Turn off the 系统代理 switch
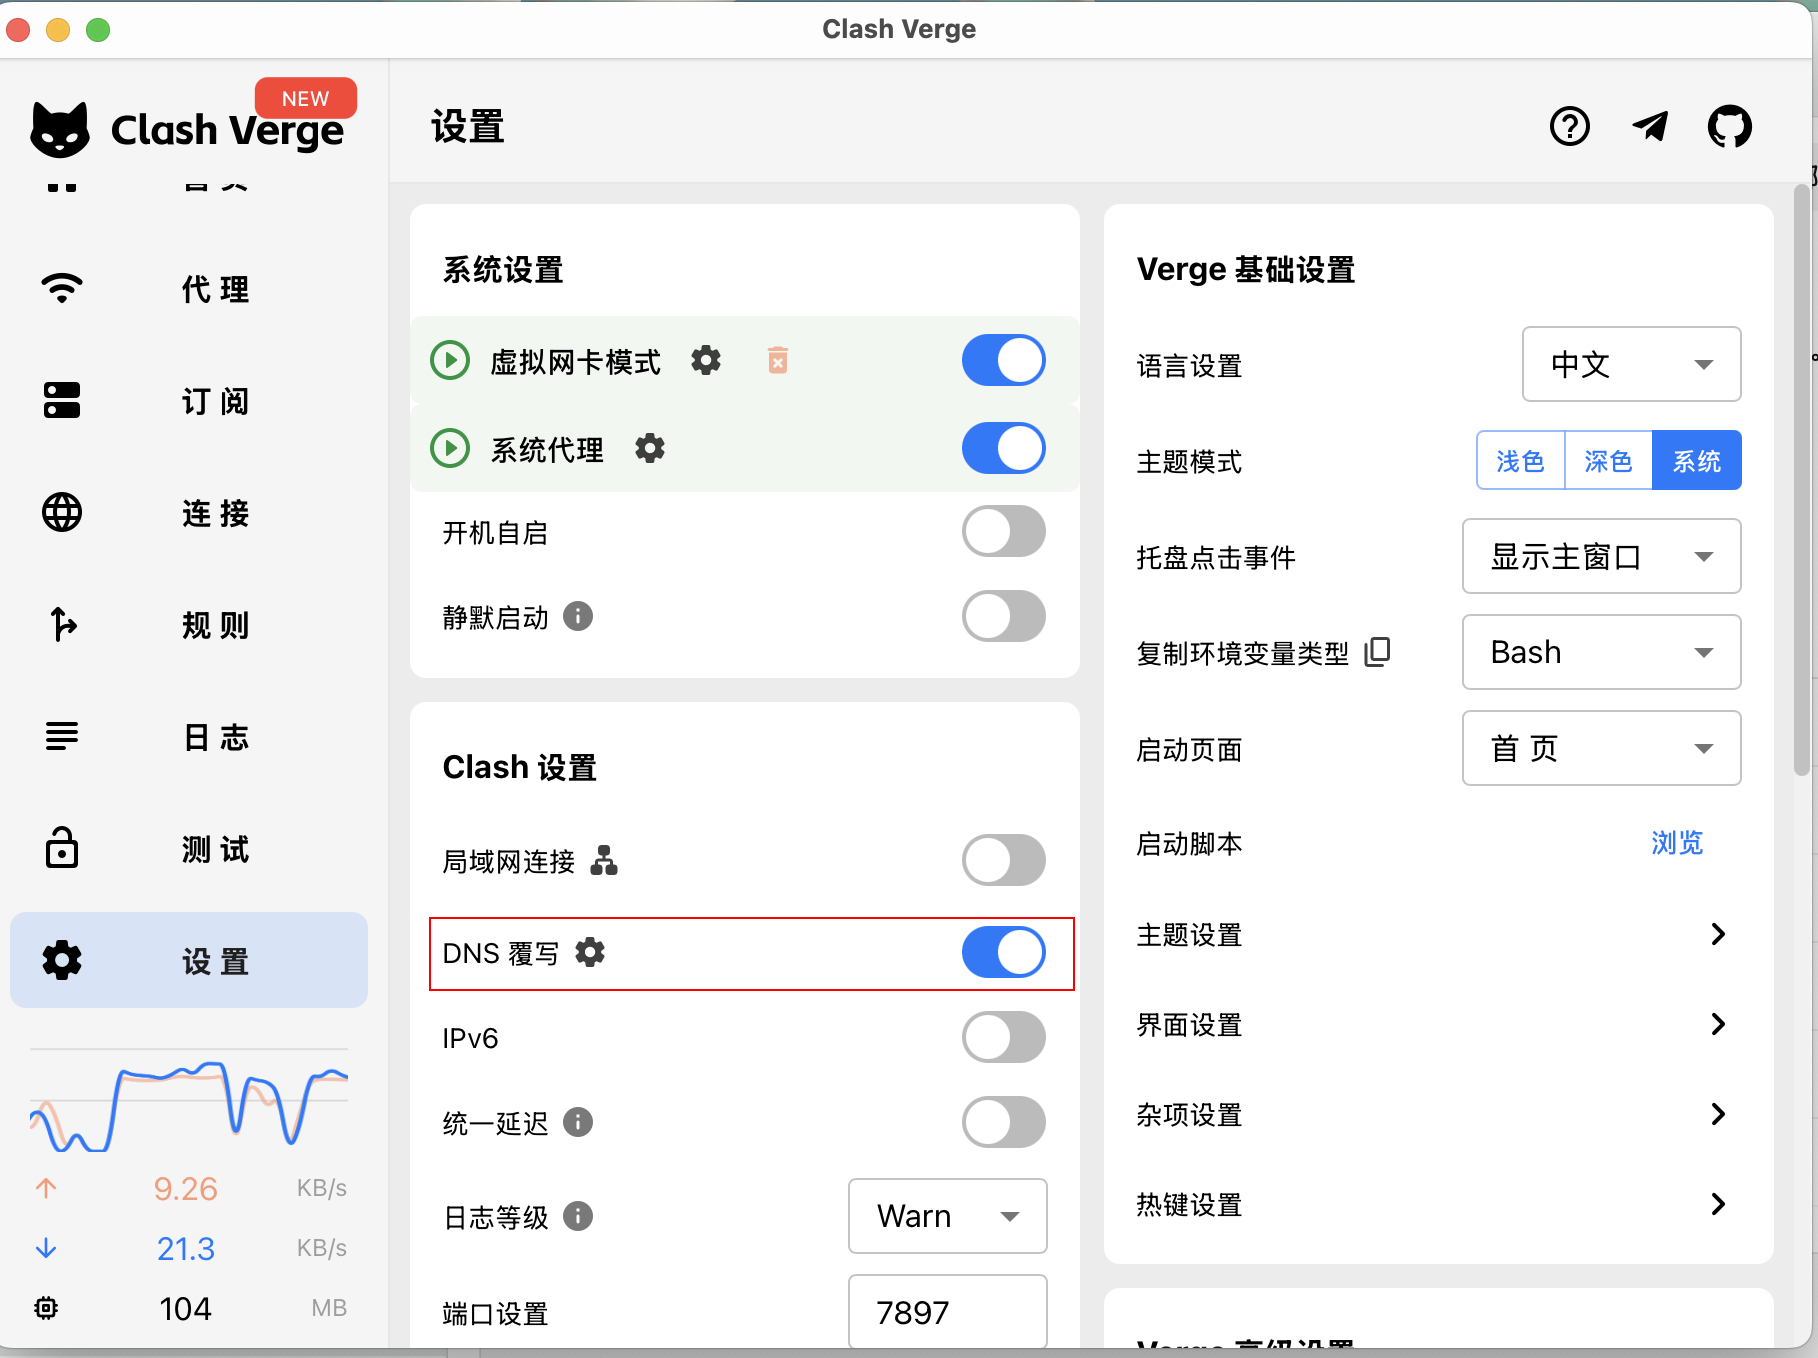Image resolution: width=1818 pixels, height=1358 pixels. 1004,448
